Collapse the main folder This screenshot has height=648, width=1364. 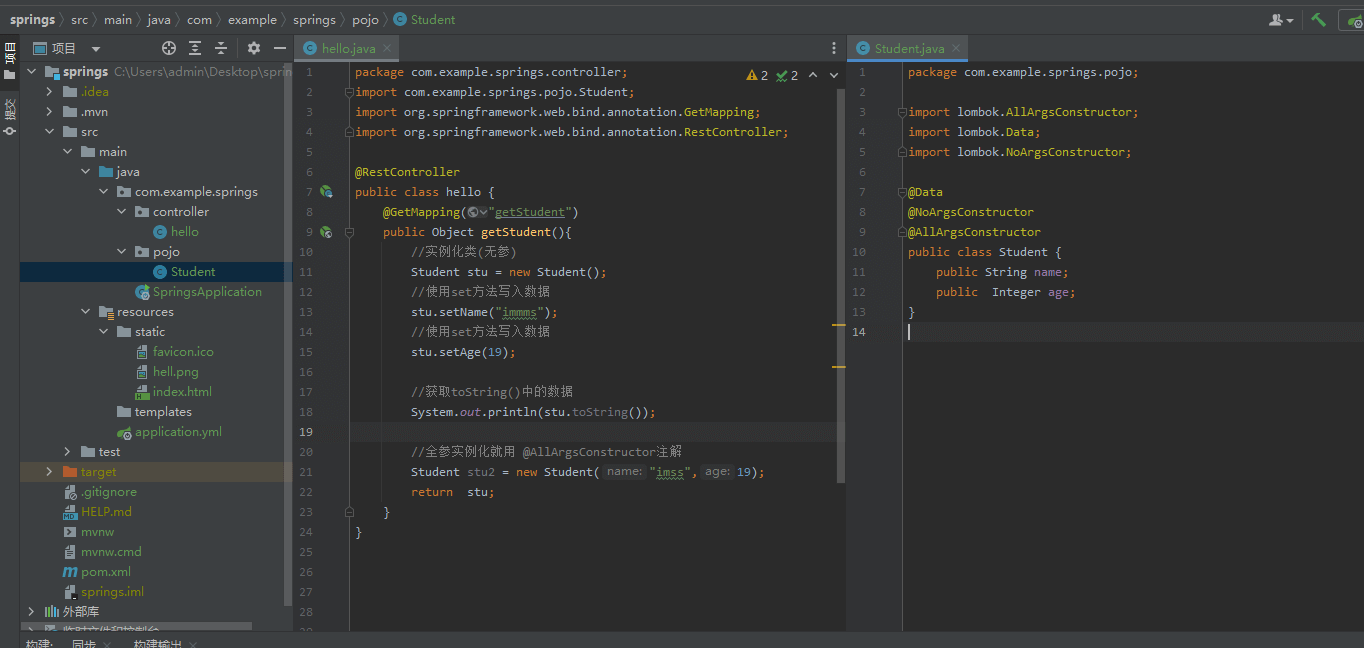[67, 152]
